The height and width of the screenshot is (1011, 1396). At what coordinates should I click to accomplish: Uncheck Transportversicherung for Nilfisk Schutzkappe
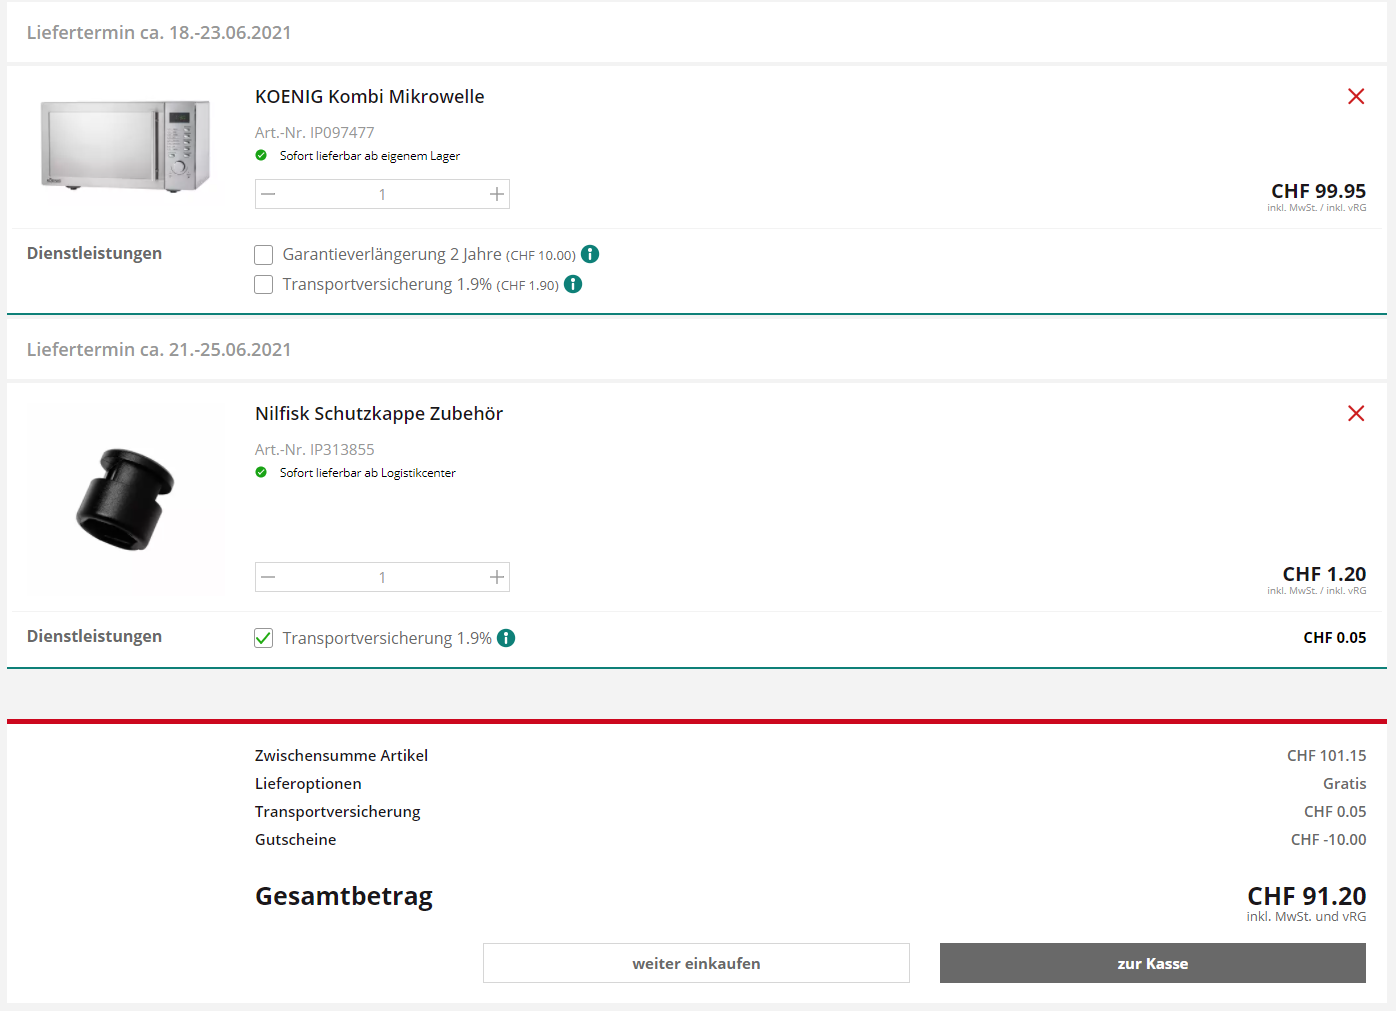264,638
